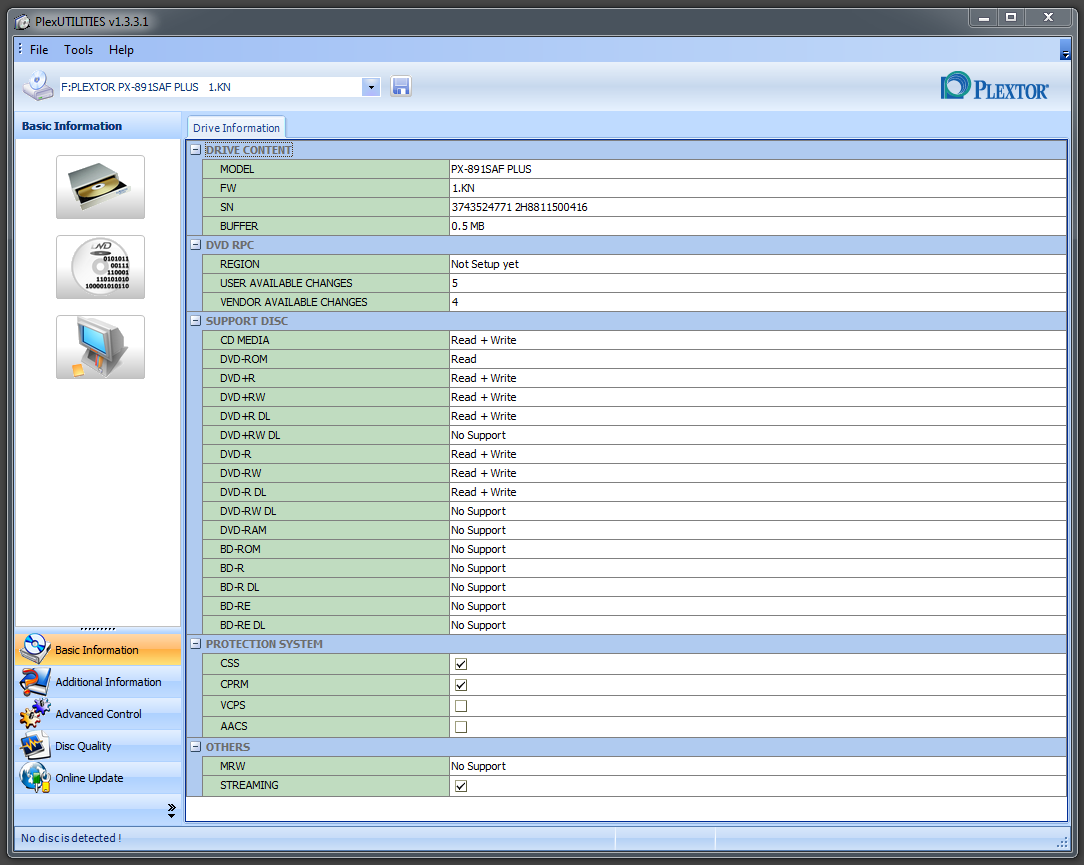The height and width of the screenshot is (865, 1084).
Task: Select the Drive Information tab
Action: [x=236, y=128]
